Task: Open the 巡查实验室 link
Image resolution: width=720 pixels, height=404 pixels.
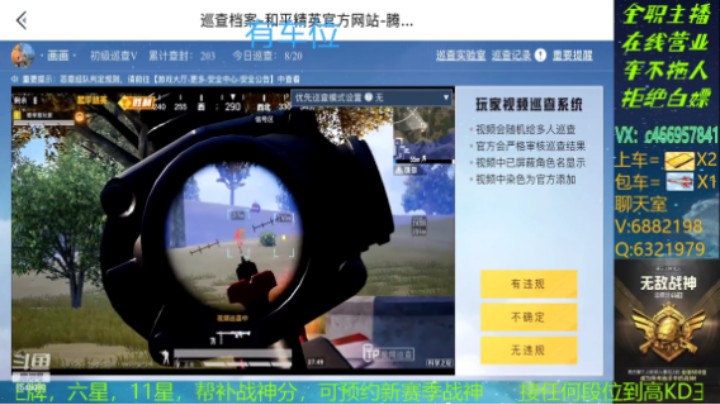Action: pyautogui.click(x=461, y=56)
